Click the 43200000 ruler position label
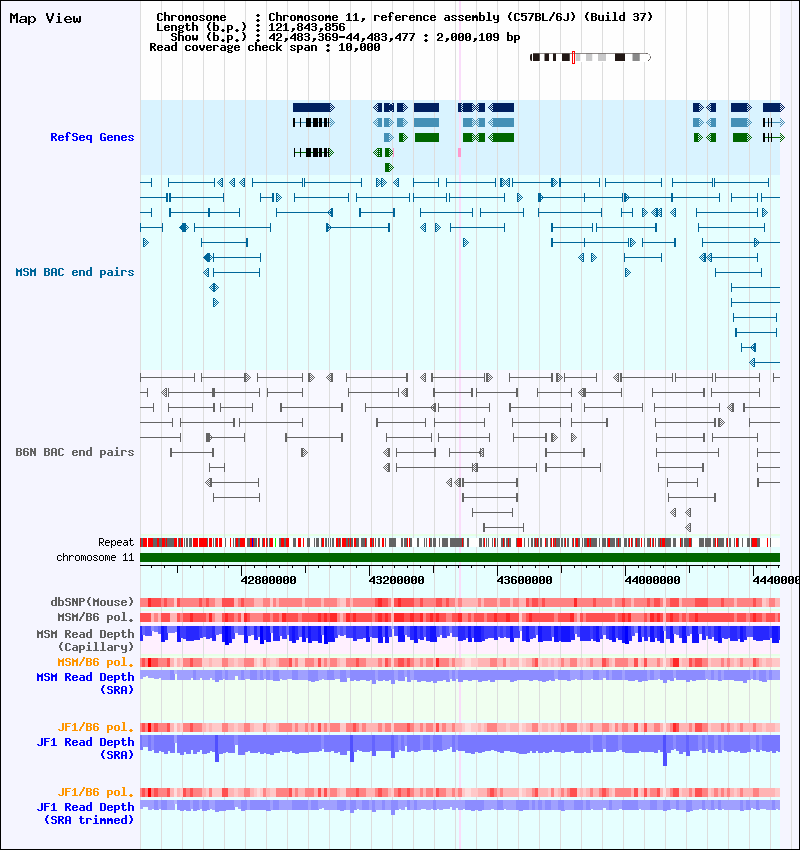The height and width of the screenshot is (850, 800). tap(397, 580)
